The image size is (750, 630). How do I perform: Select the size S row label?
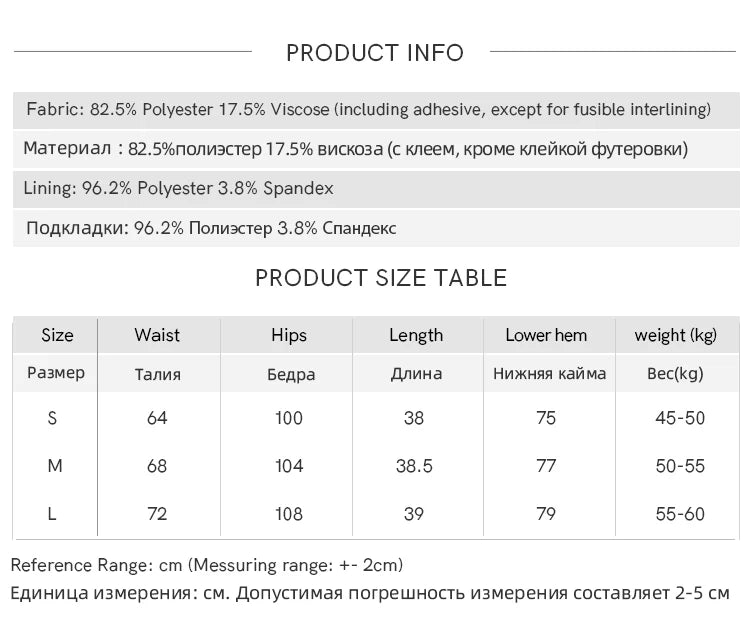[x=52, y=418]
